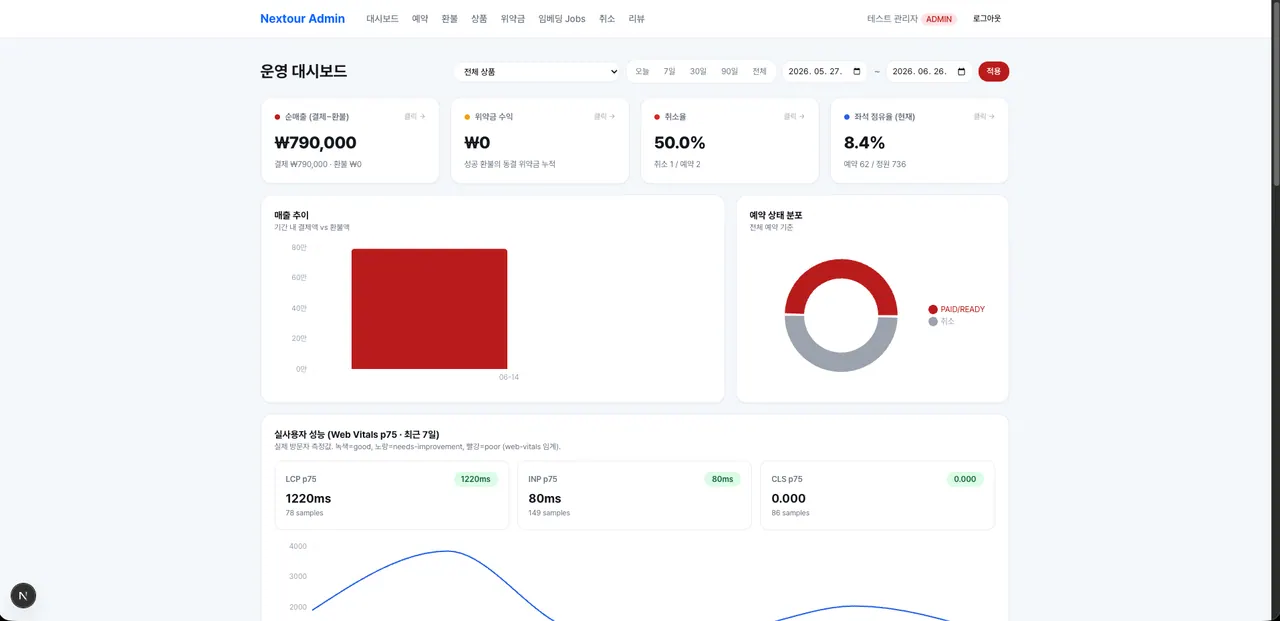Open the 위약금 수익 ₩0 card

(540, 140)
